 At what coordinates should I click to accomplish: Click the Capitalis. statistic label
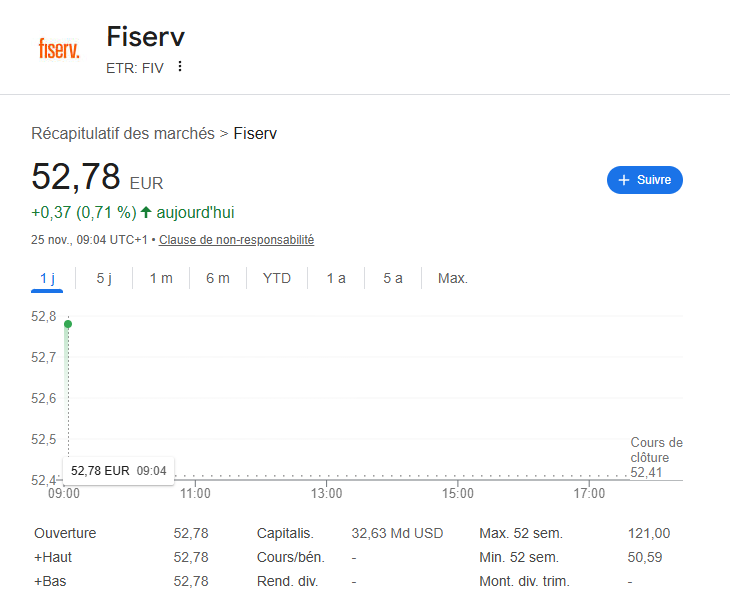click(285, 533)
